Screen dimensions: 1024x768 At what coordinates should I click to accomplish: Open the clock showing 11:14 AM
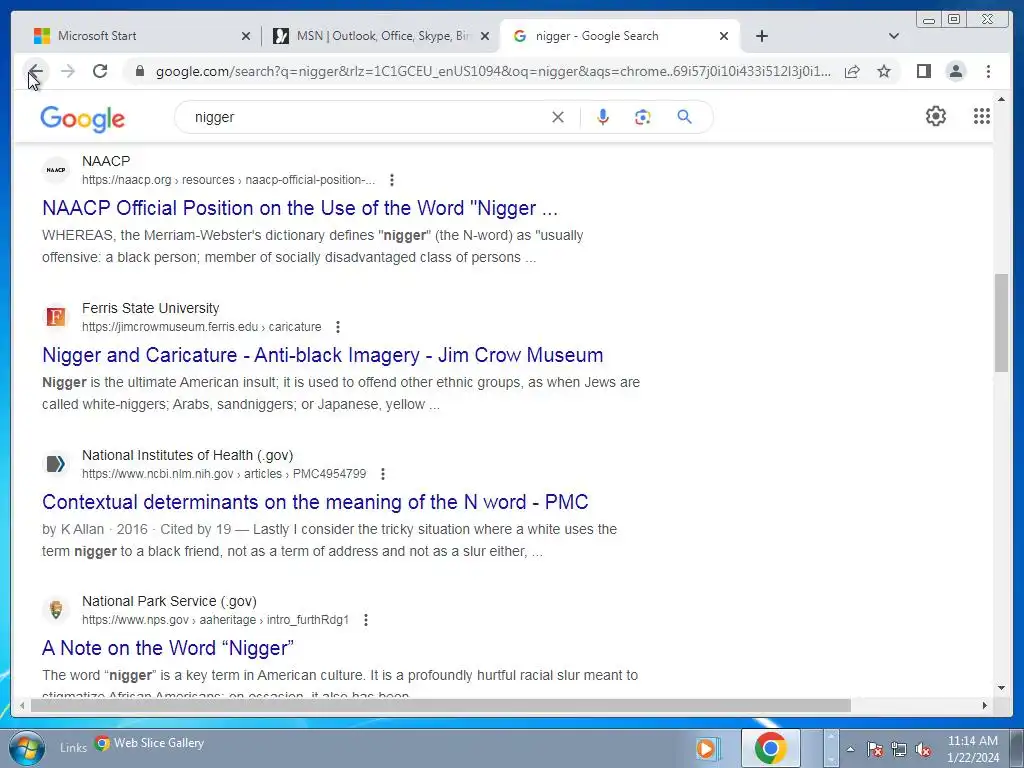point(972,749)
